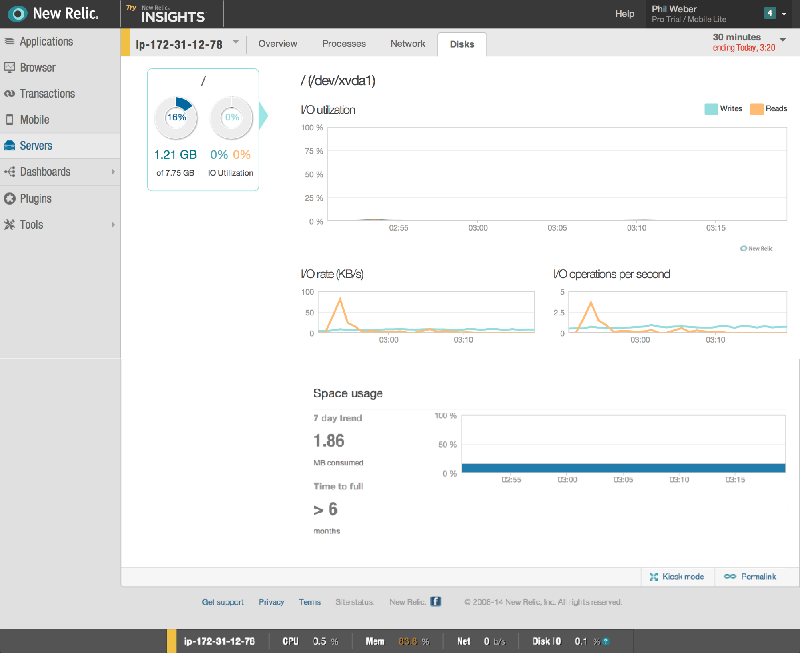
Task: Click the blue space usage bar in chart
Action: pos(623,468)
